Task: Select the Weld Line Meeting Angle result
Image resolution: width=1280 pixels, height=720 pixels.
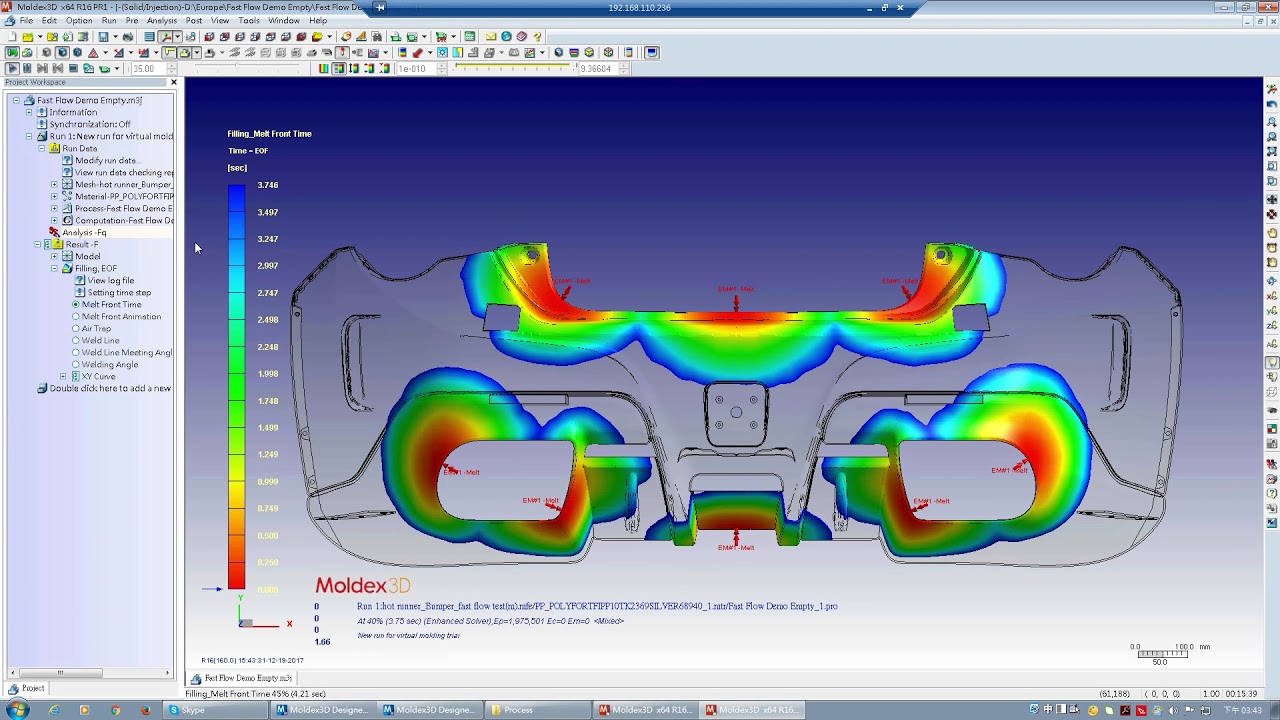Action: pos(127,352)
